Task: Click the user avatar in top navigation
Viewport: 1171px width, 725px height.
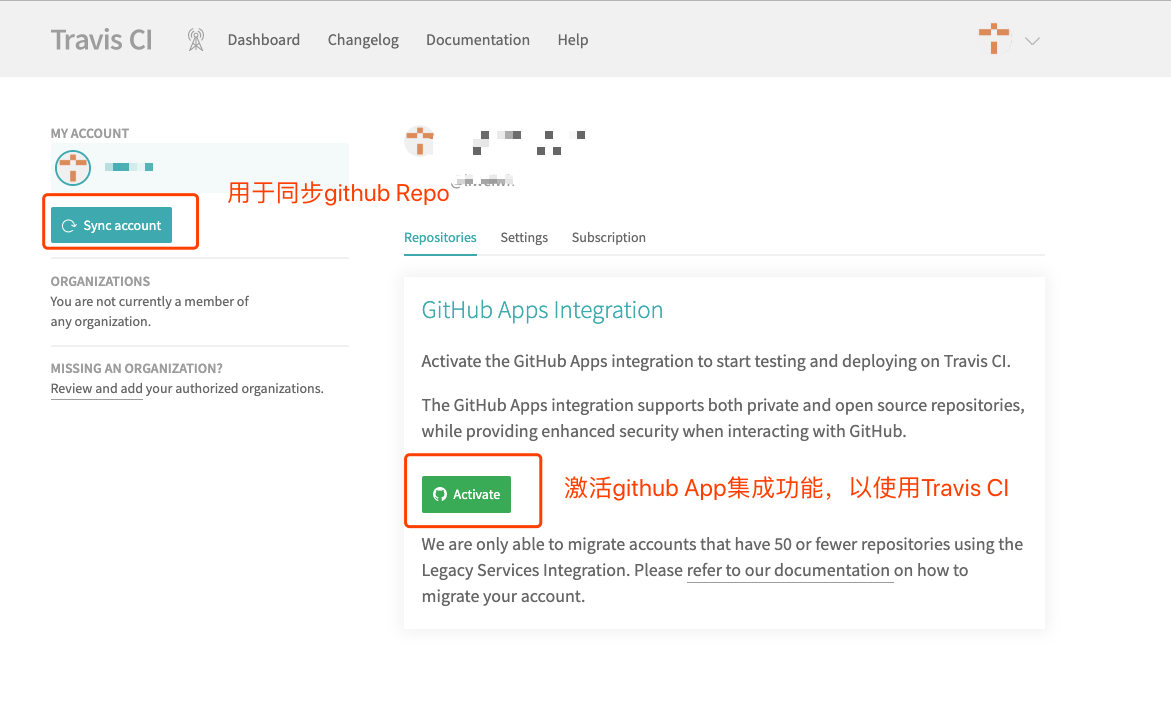Action: click(x=994, y=40)
